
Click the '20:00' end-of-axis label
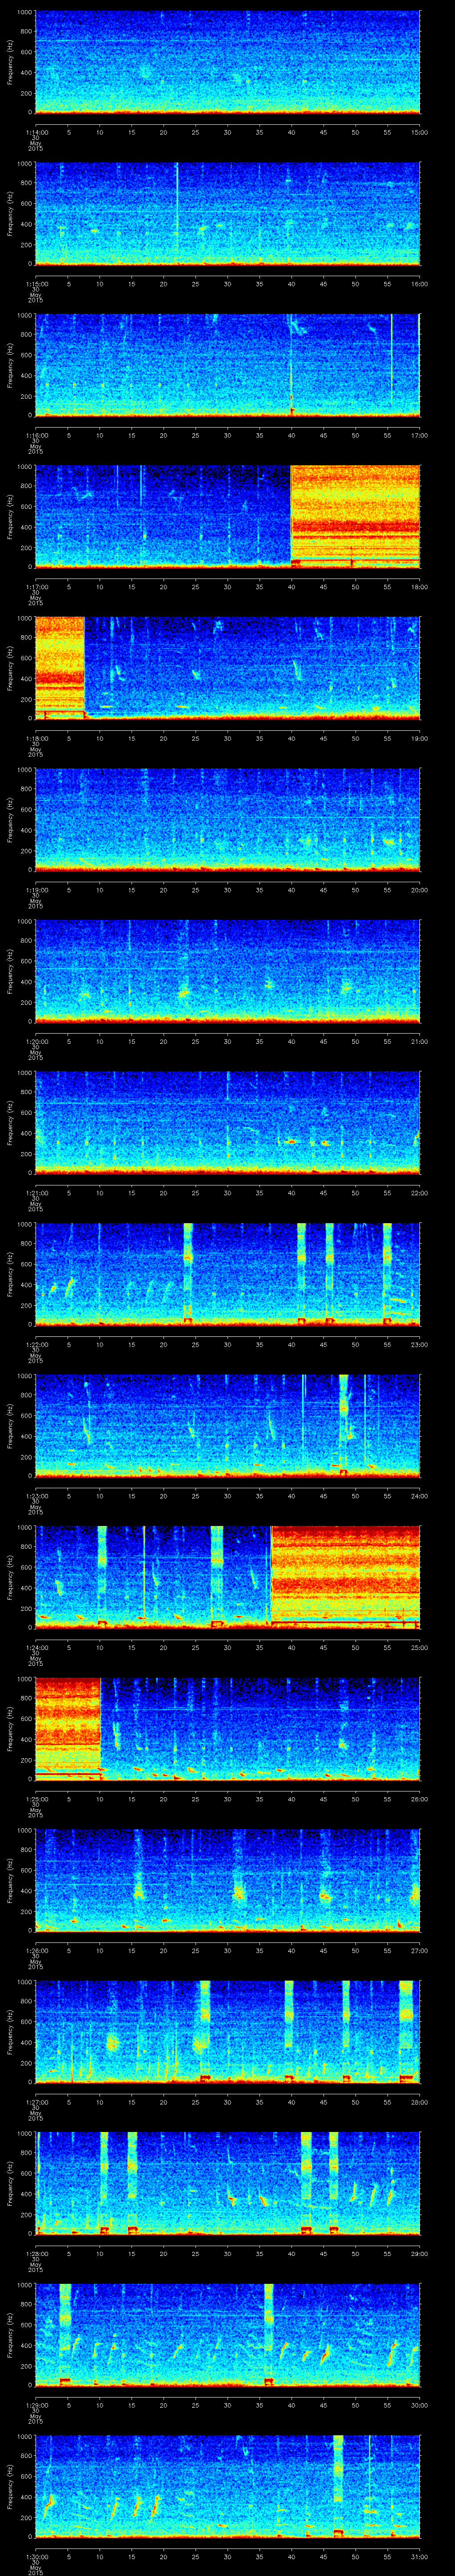click(x=420, y=890)
